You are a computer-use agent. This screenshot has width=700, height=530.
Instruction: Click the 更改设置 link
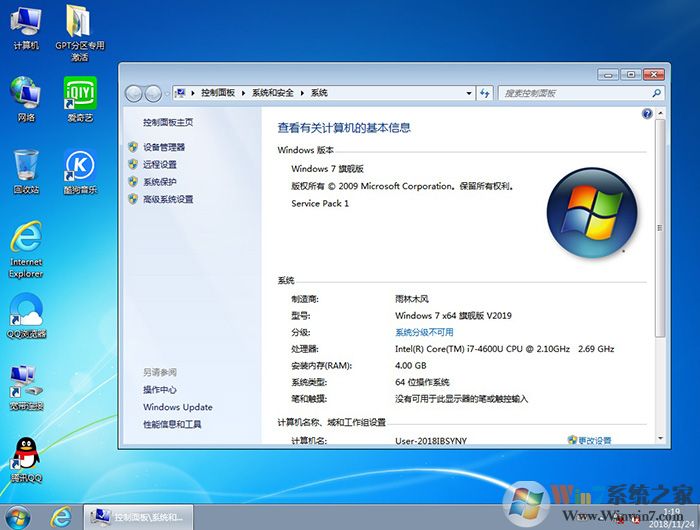click(x=595, y=440)
